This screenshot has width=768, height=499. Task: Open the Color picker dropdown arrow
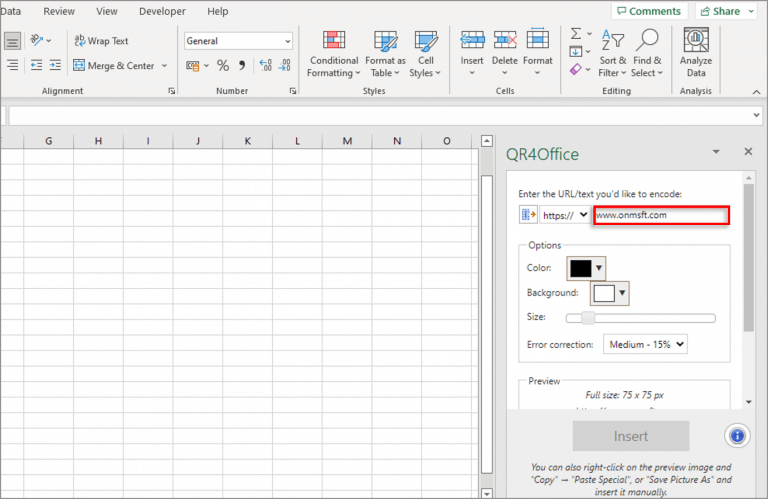[x=599, y=268]
